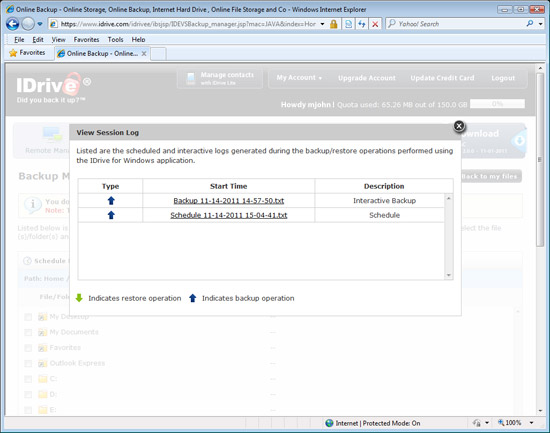This screenshot has width=550, height=433.
Task: Click green restore operation legend arrow
Action: (x=79, y=298)
